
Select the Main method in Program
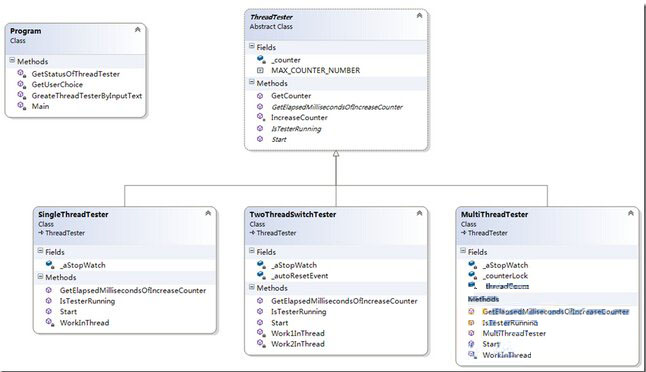(40, 106)
